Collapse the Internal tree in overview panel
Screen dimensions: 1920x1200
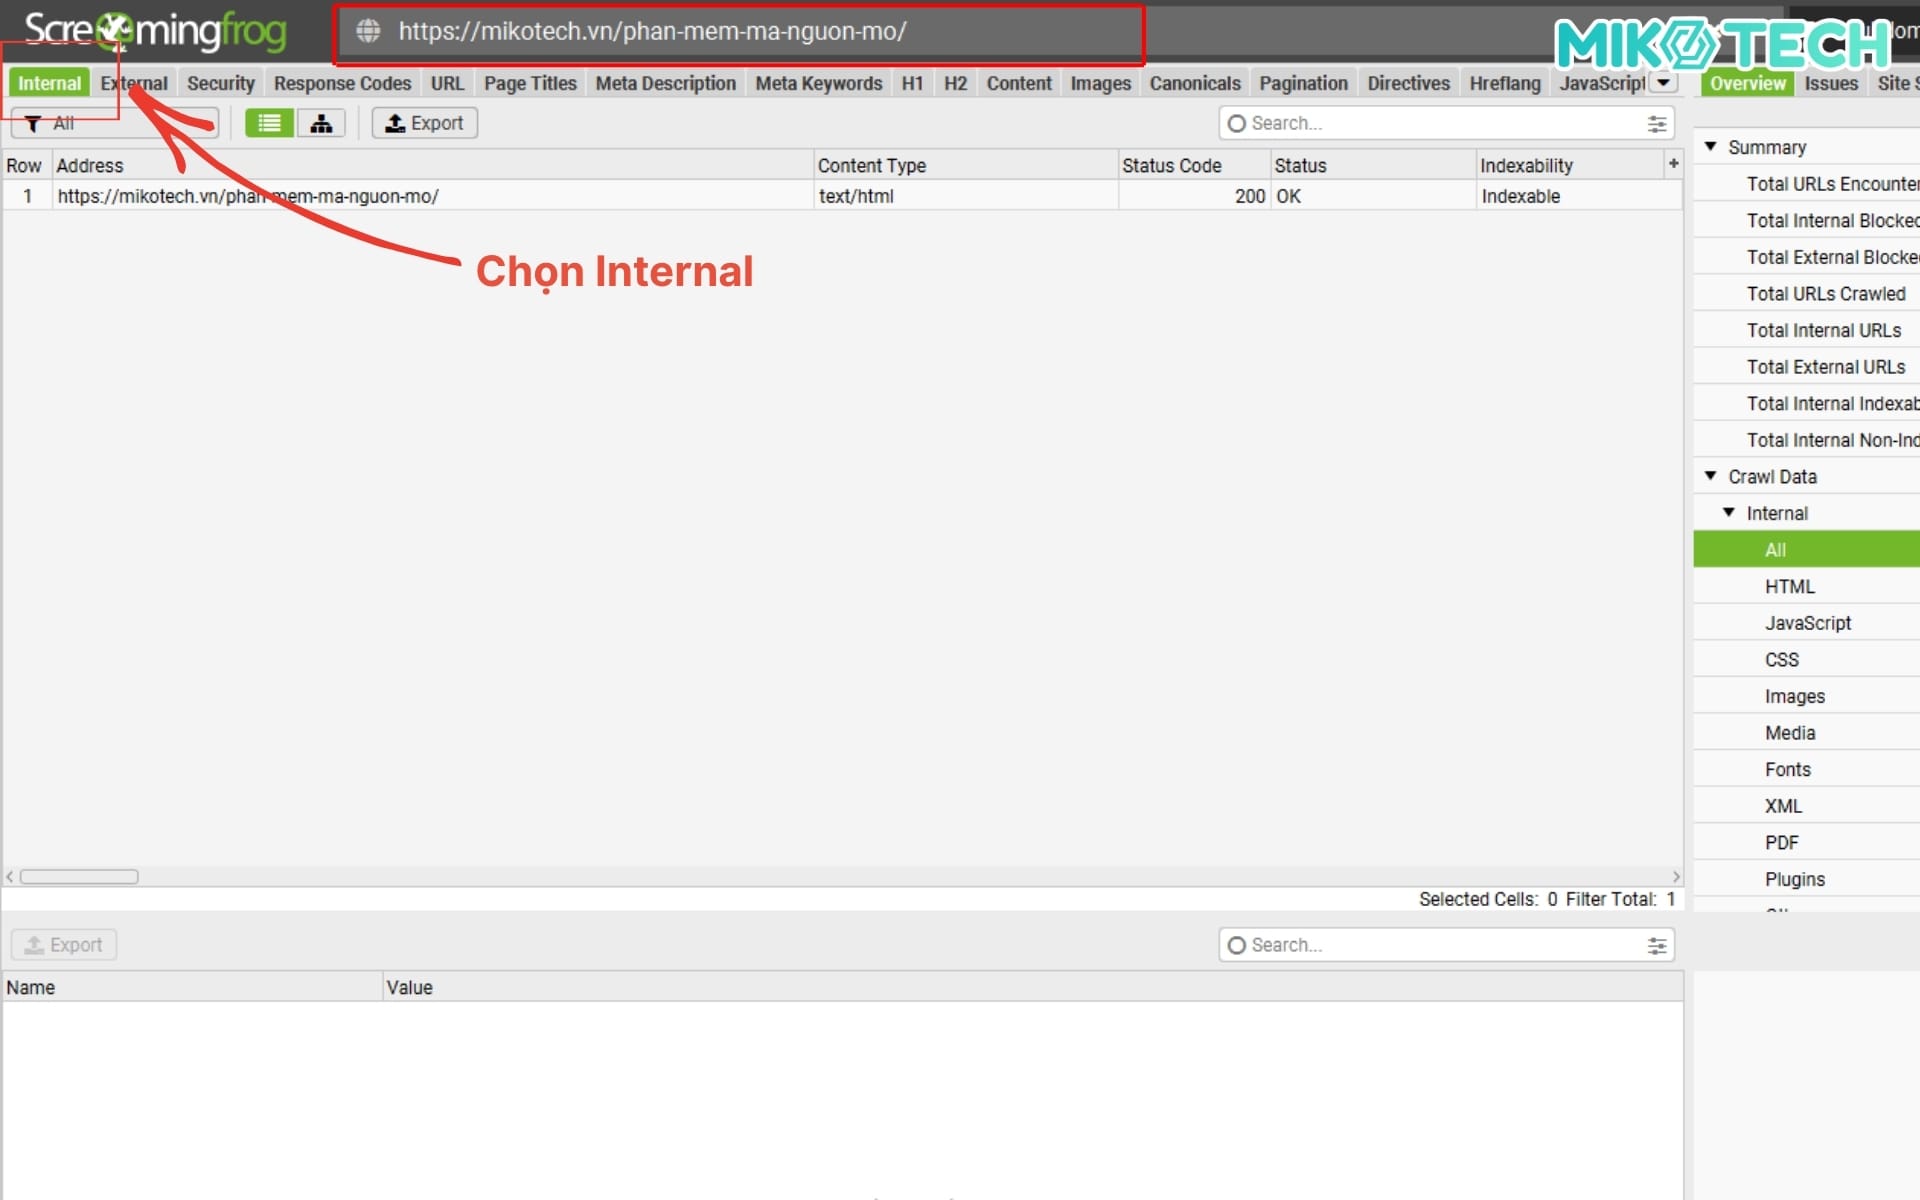click(x=1729, y=512)
